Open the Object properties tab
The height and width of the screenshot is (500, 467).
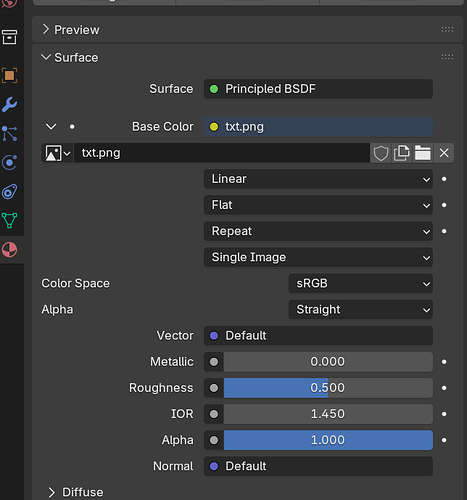(9, 75)
